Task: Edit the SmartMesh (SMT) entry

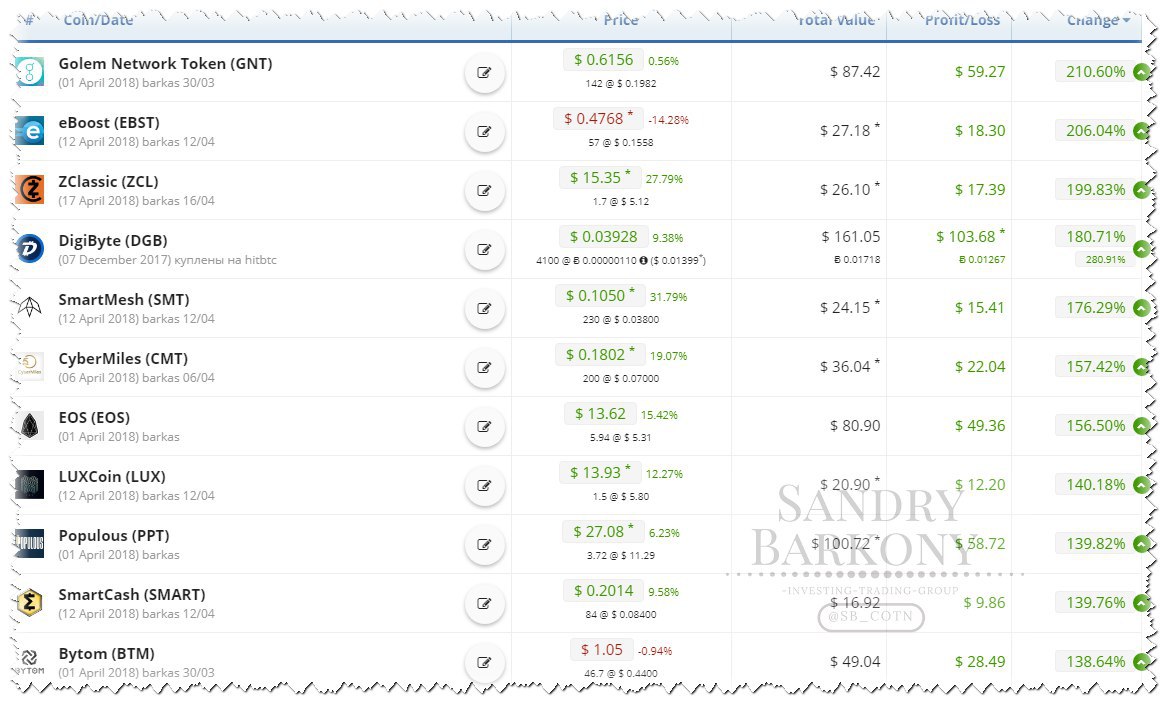Action: [485, 309]
